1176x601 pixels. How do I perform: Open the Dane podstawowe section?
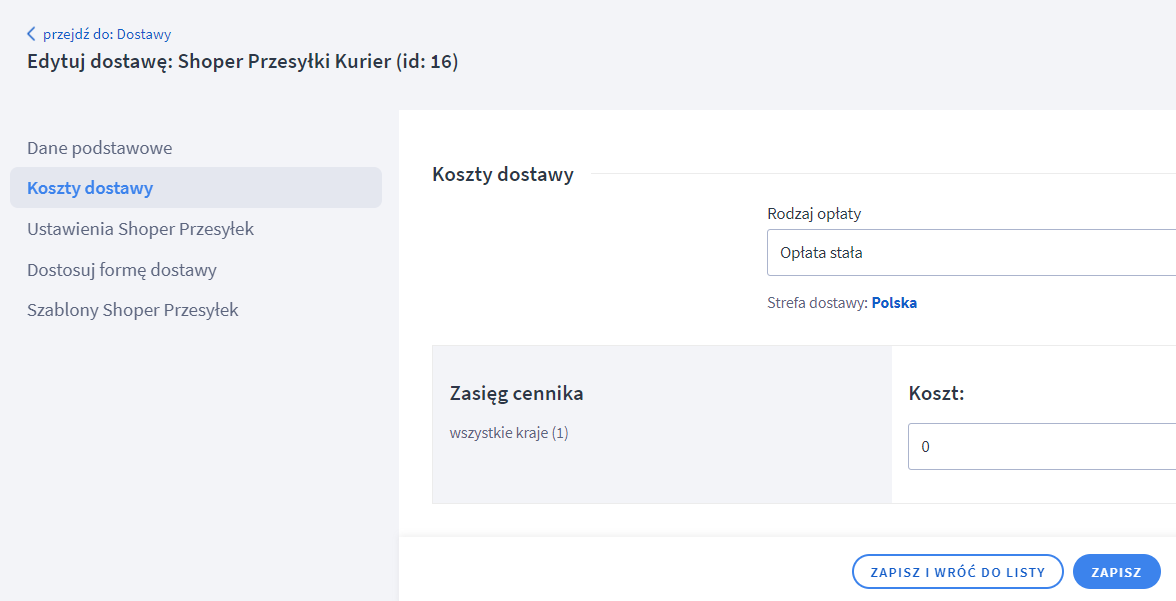[x=100, y=148]
